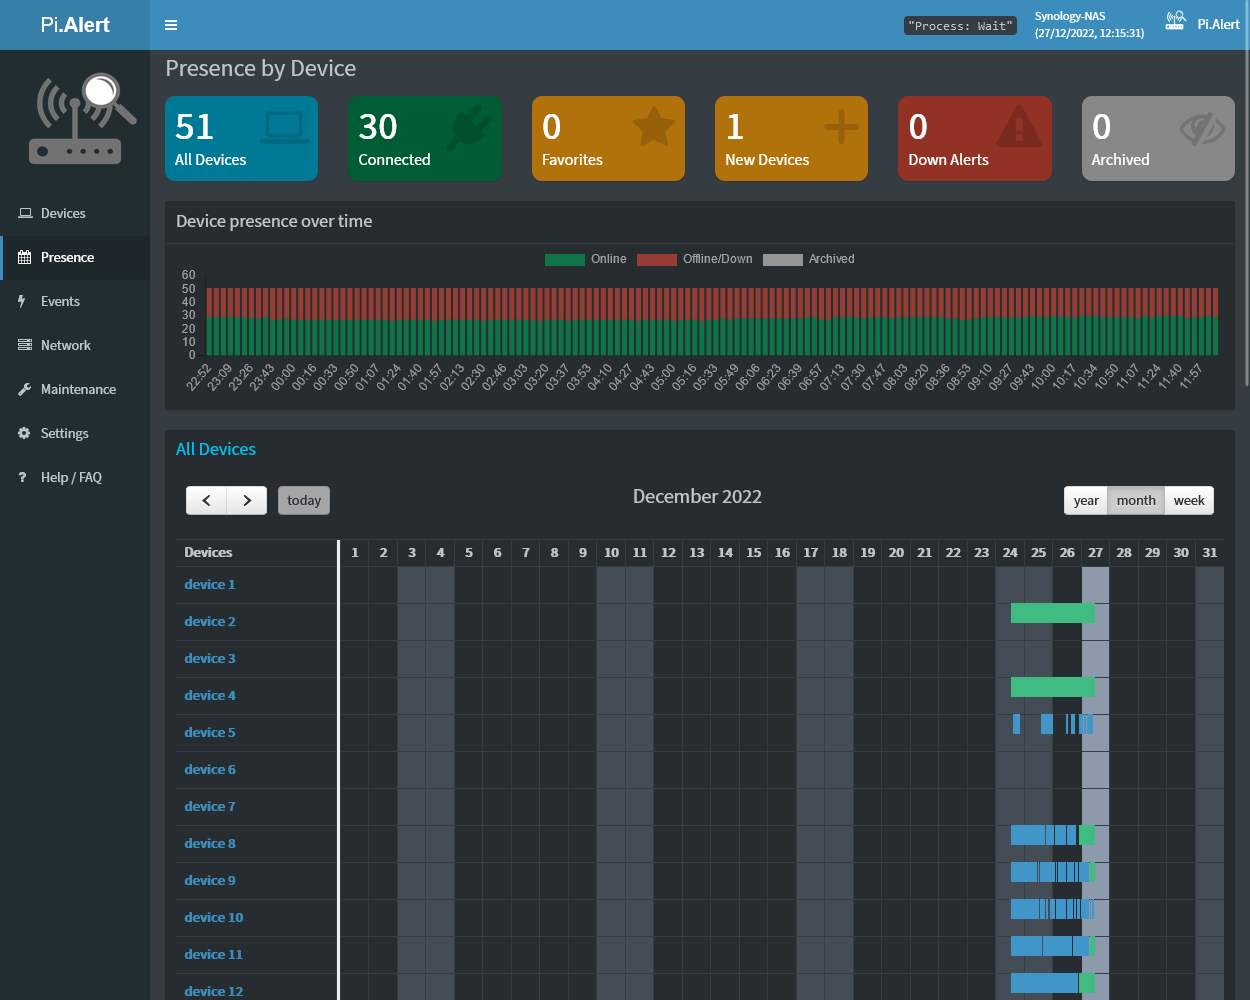This screenshot has height=1000, width=1250.
Task: Click the Synology-NAS header entry
Action: [x=1088, y=24]
